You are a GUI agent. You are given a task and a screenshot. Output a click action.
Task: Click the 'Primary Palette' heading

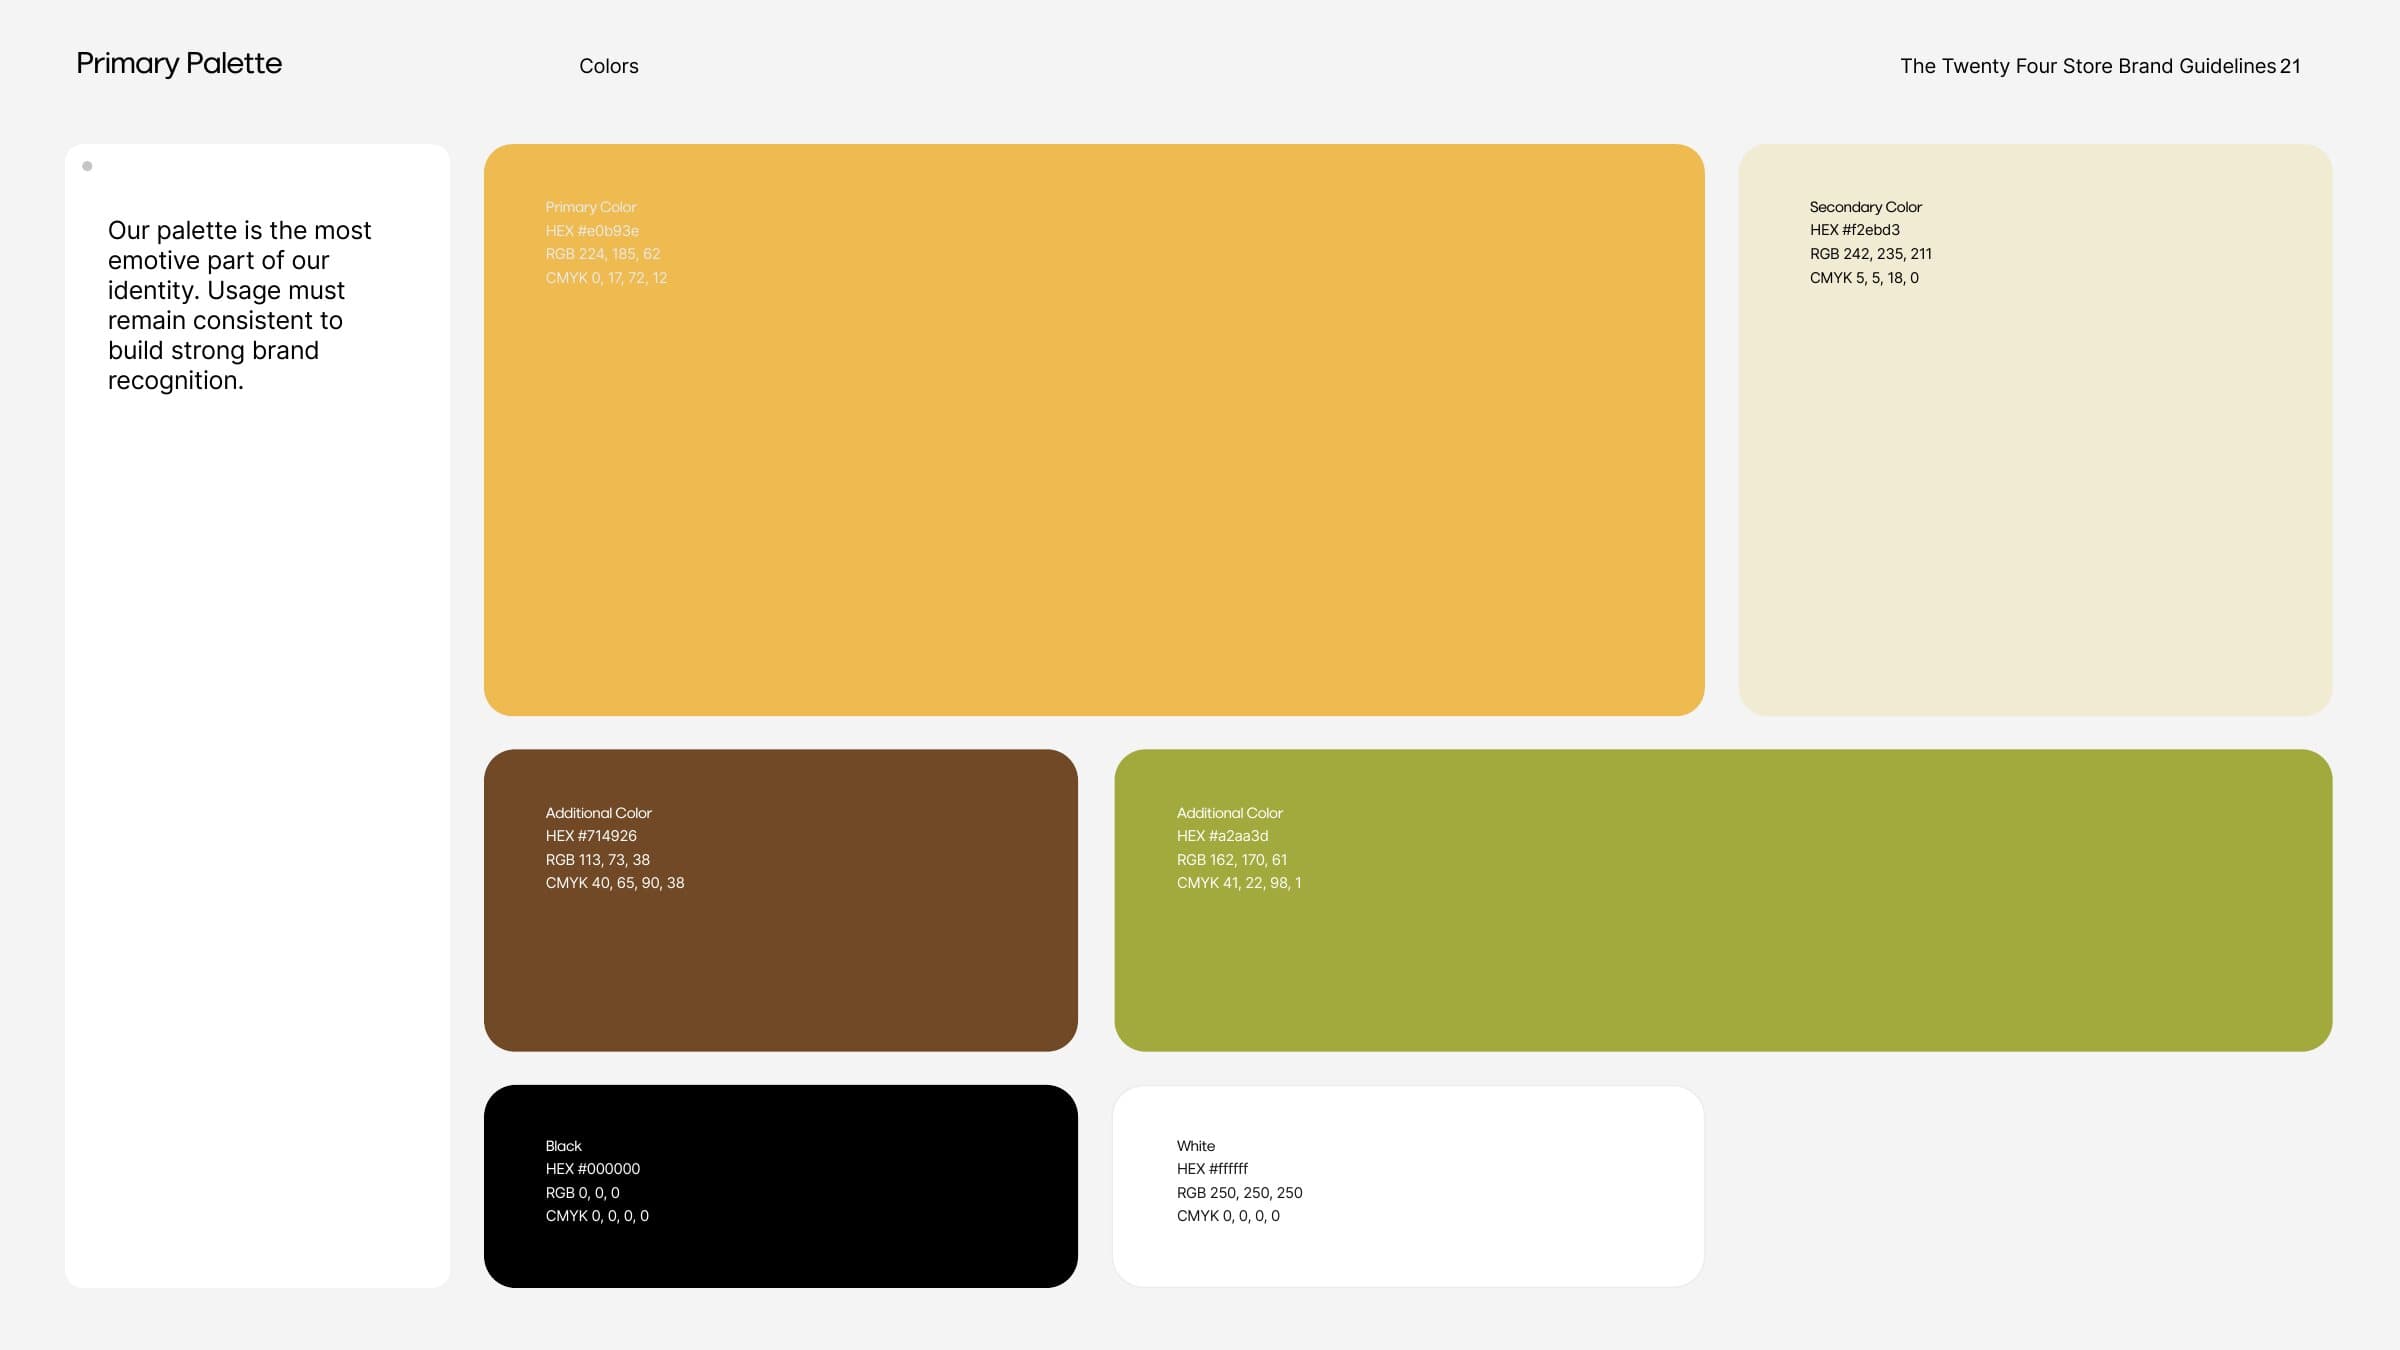179,64
